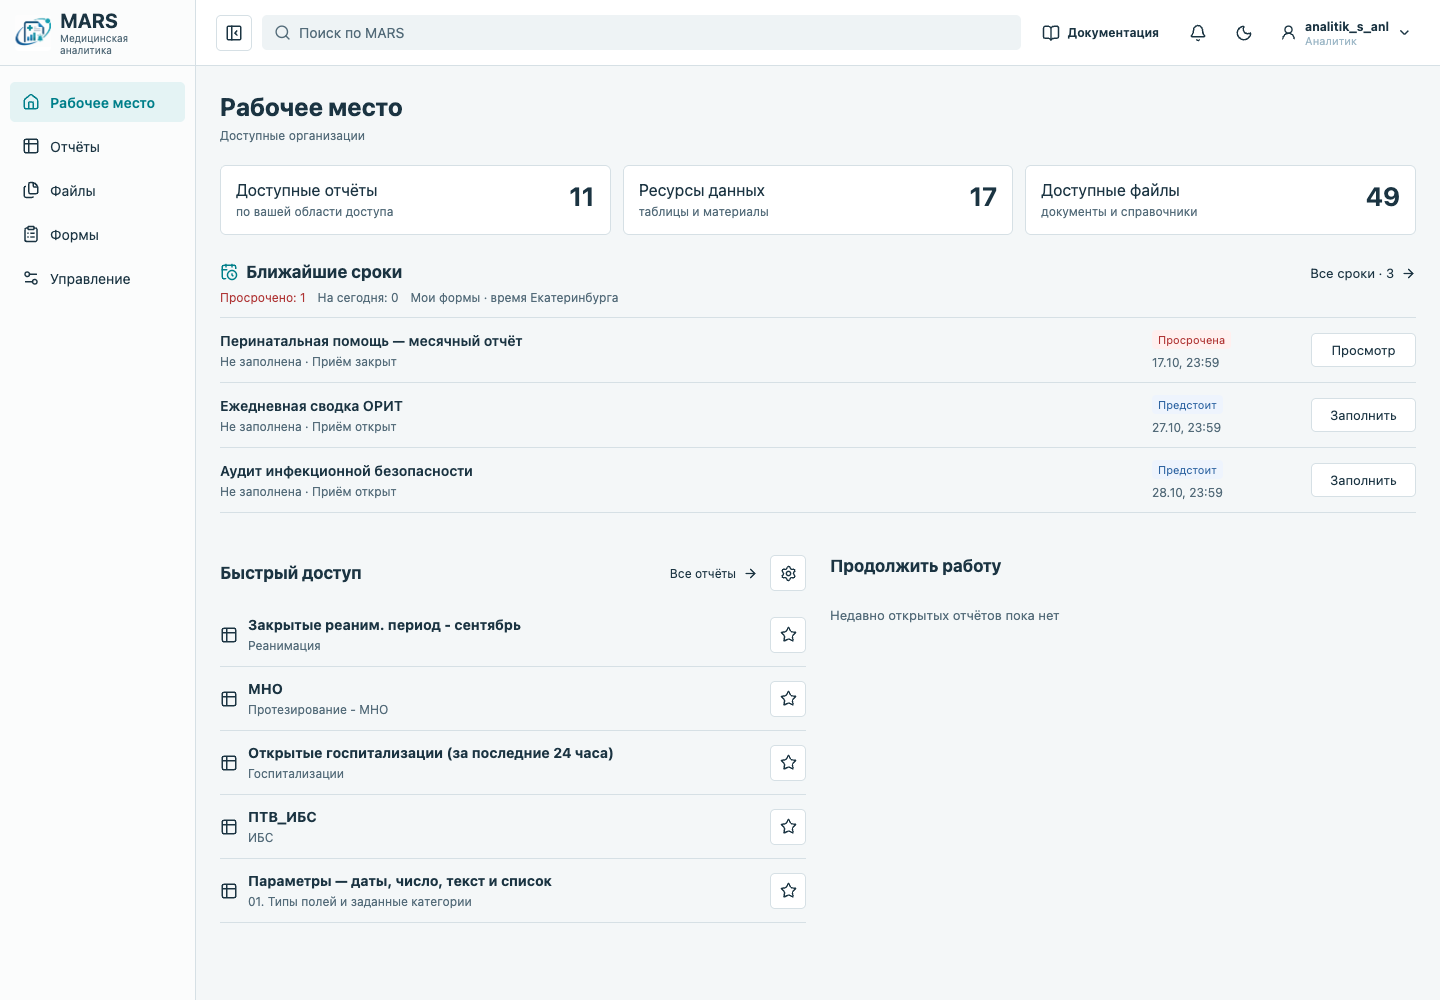The height and width of the screenshot is (1000, 1440).
Task: Star the ПТВ_ИБС report as favorite
Action: 788,827
